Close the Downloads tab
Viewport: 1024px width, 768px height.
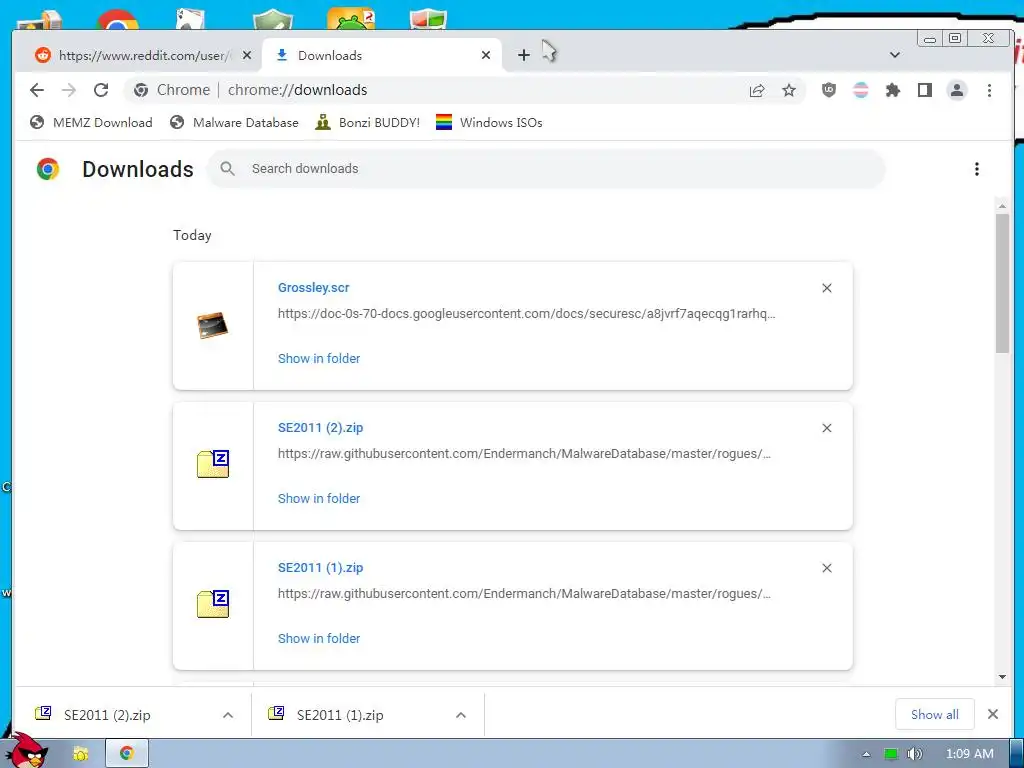pyautogui.click(x=486, y=56)
